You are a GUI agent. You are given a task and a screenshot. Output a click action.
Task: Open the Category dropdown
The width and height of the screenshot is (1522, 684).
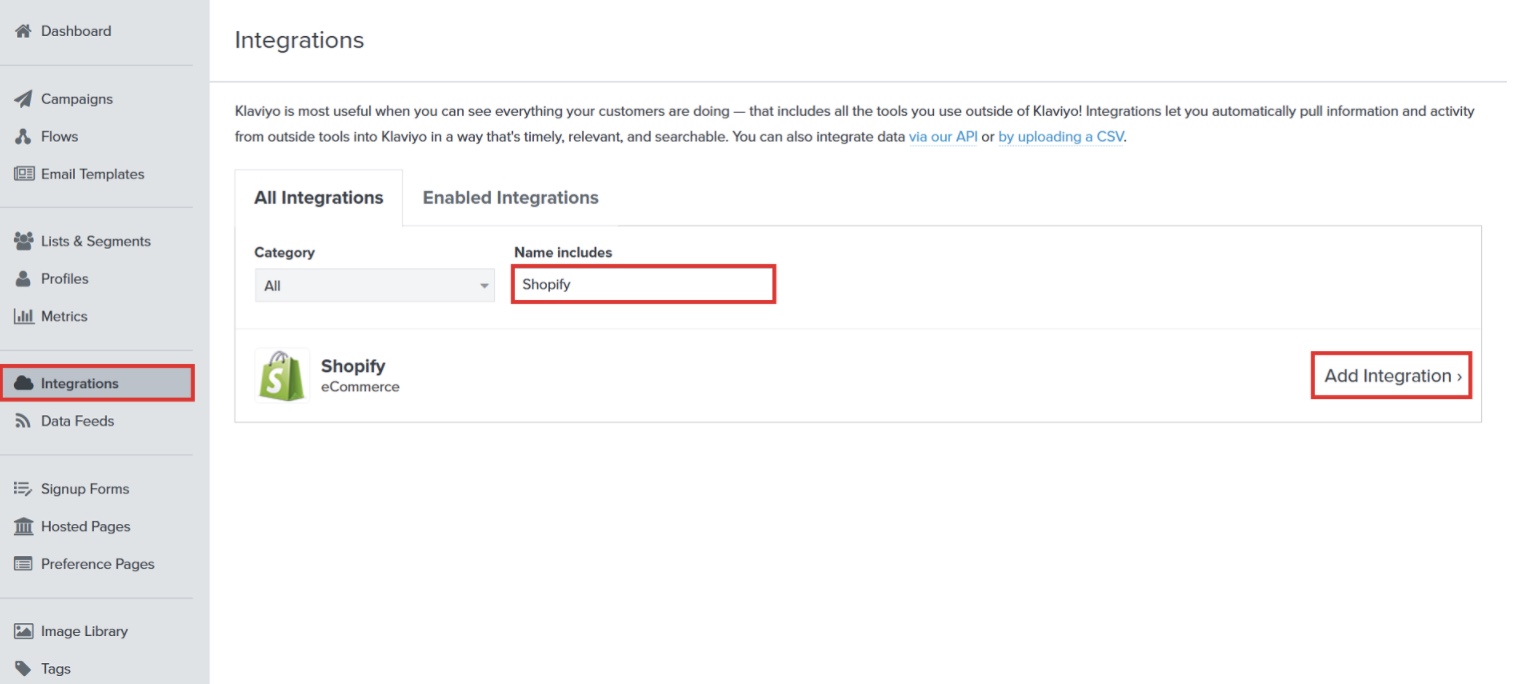[x=374, y=286]
